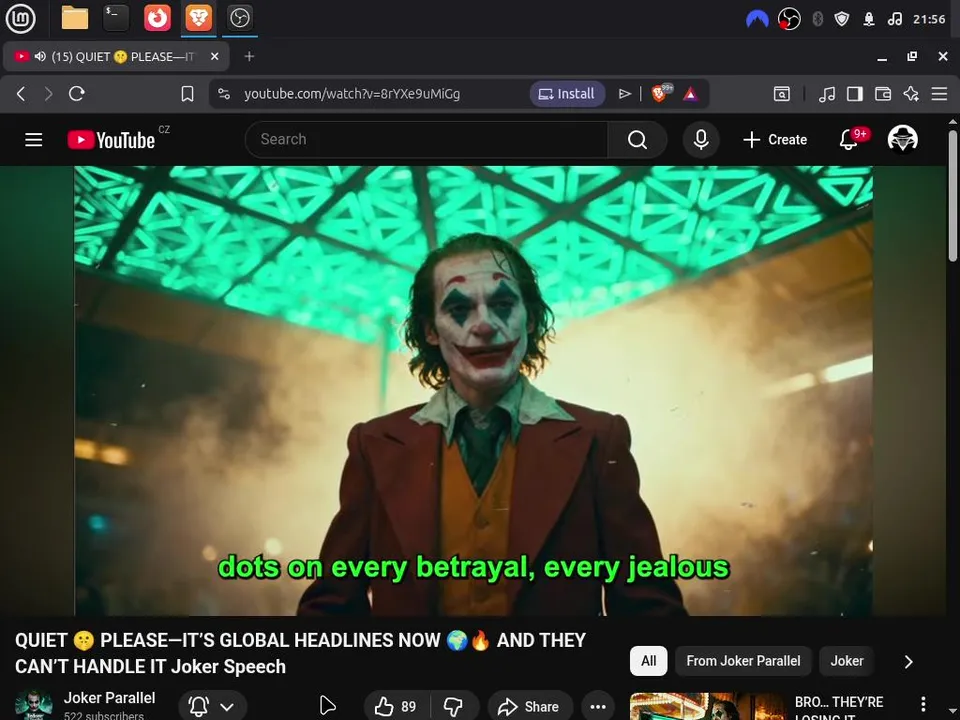Share this video
Viewport: 960px width, 720px height.
pos(530,707)
